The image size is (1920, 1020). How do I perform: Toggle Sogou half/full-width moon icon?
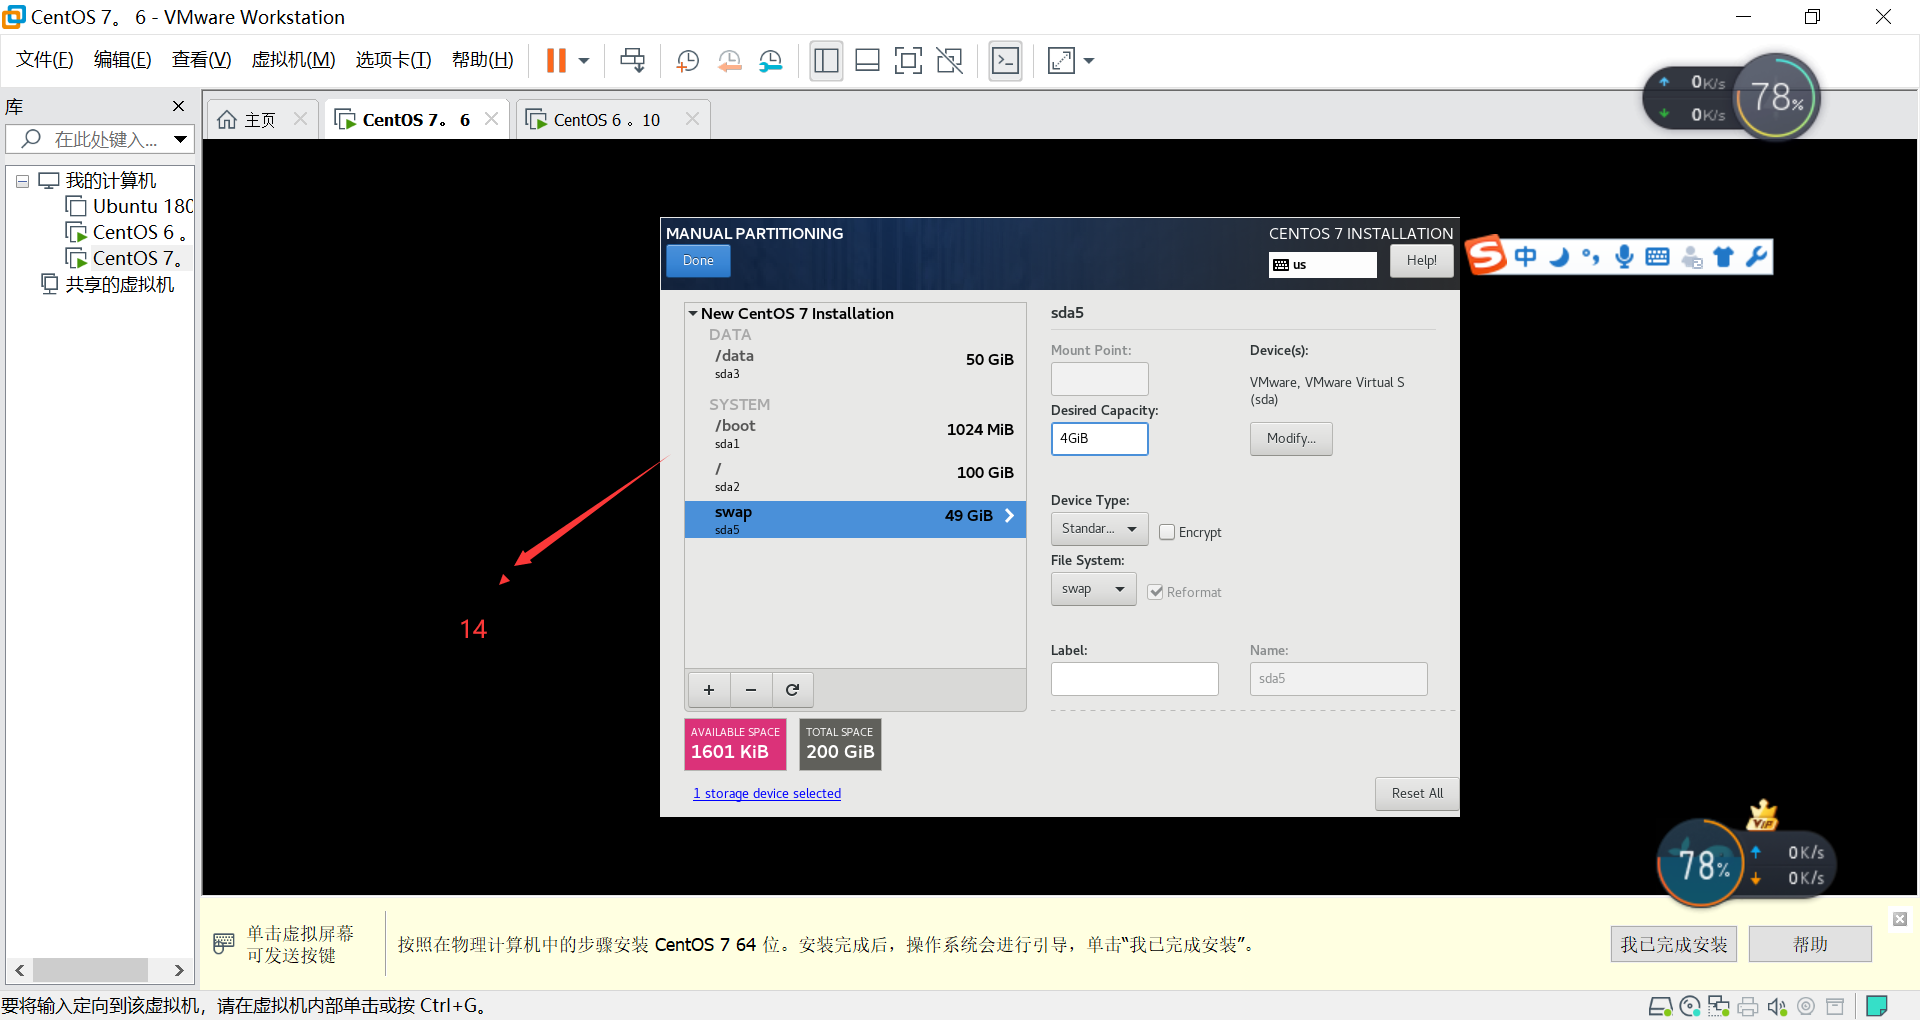1559,257
